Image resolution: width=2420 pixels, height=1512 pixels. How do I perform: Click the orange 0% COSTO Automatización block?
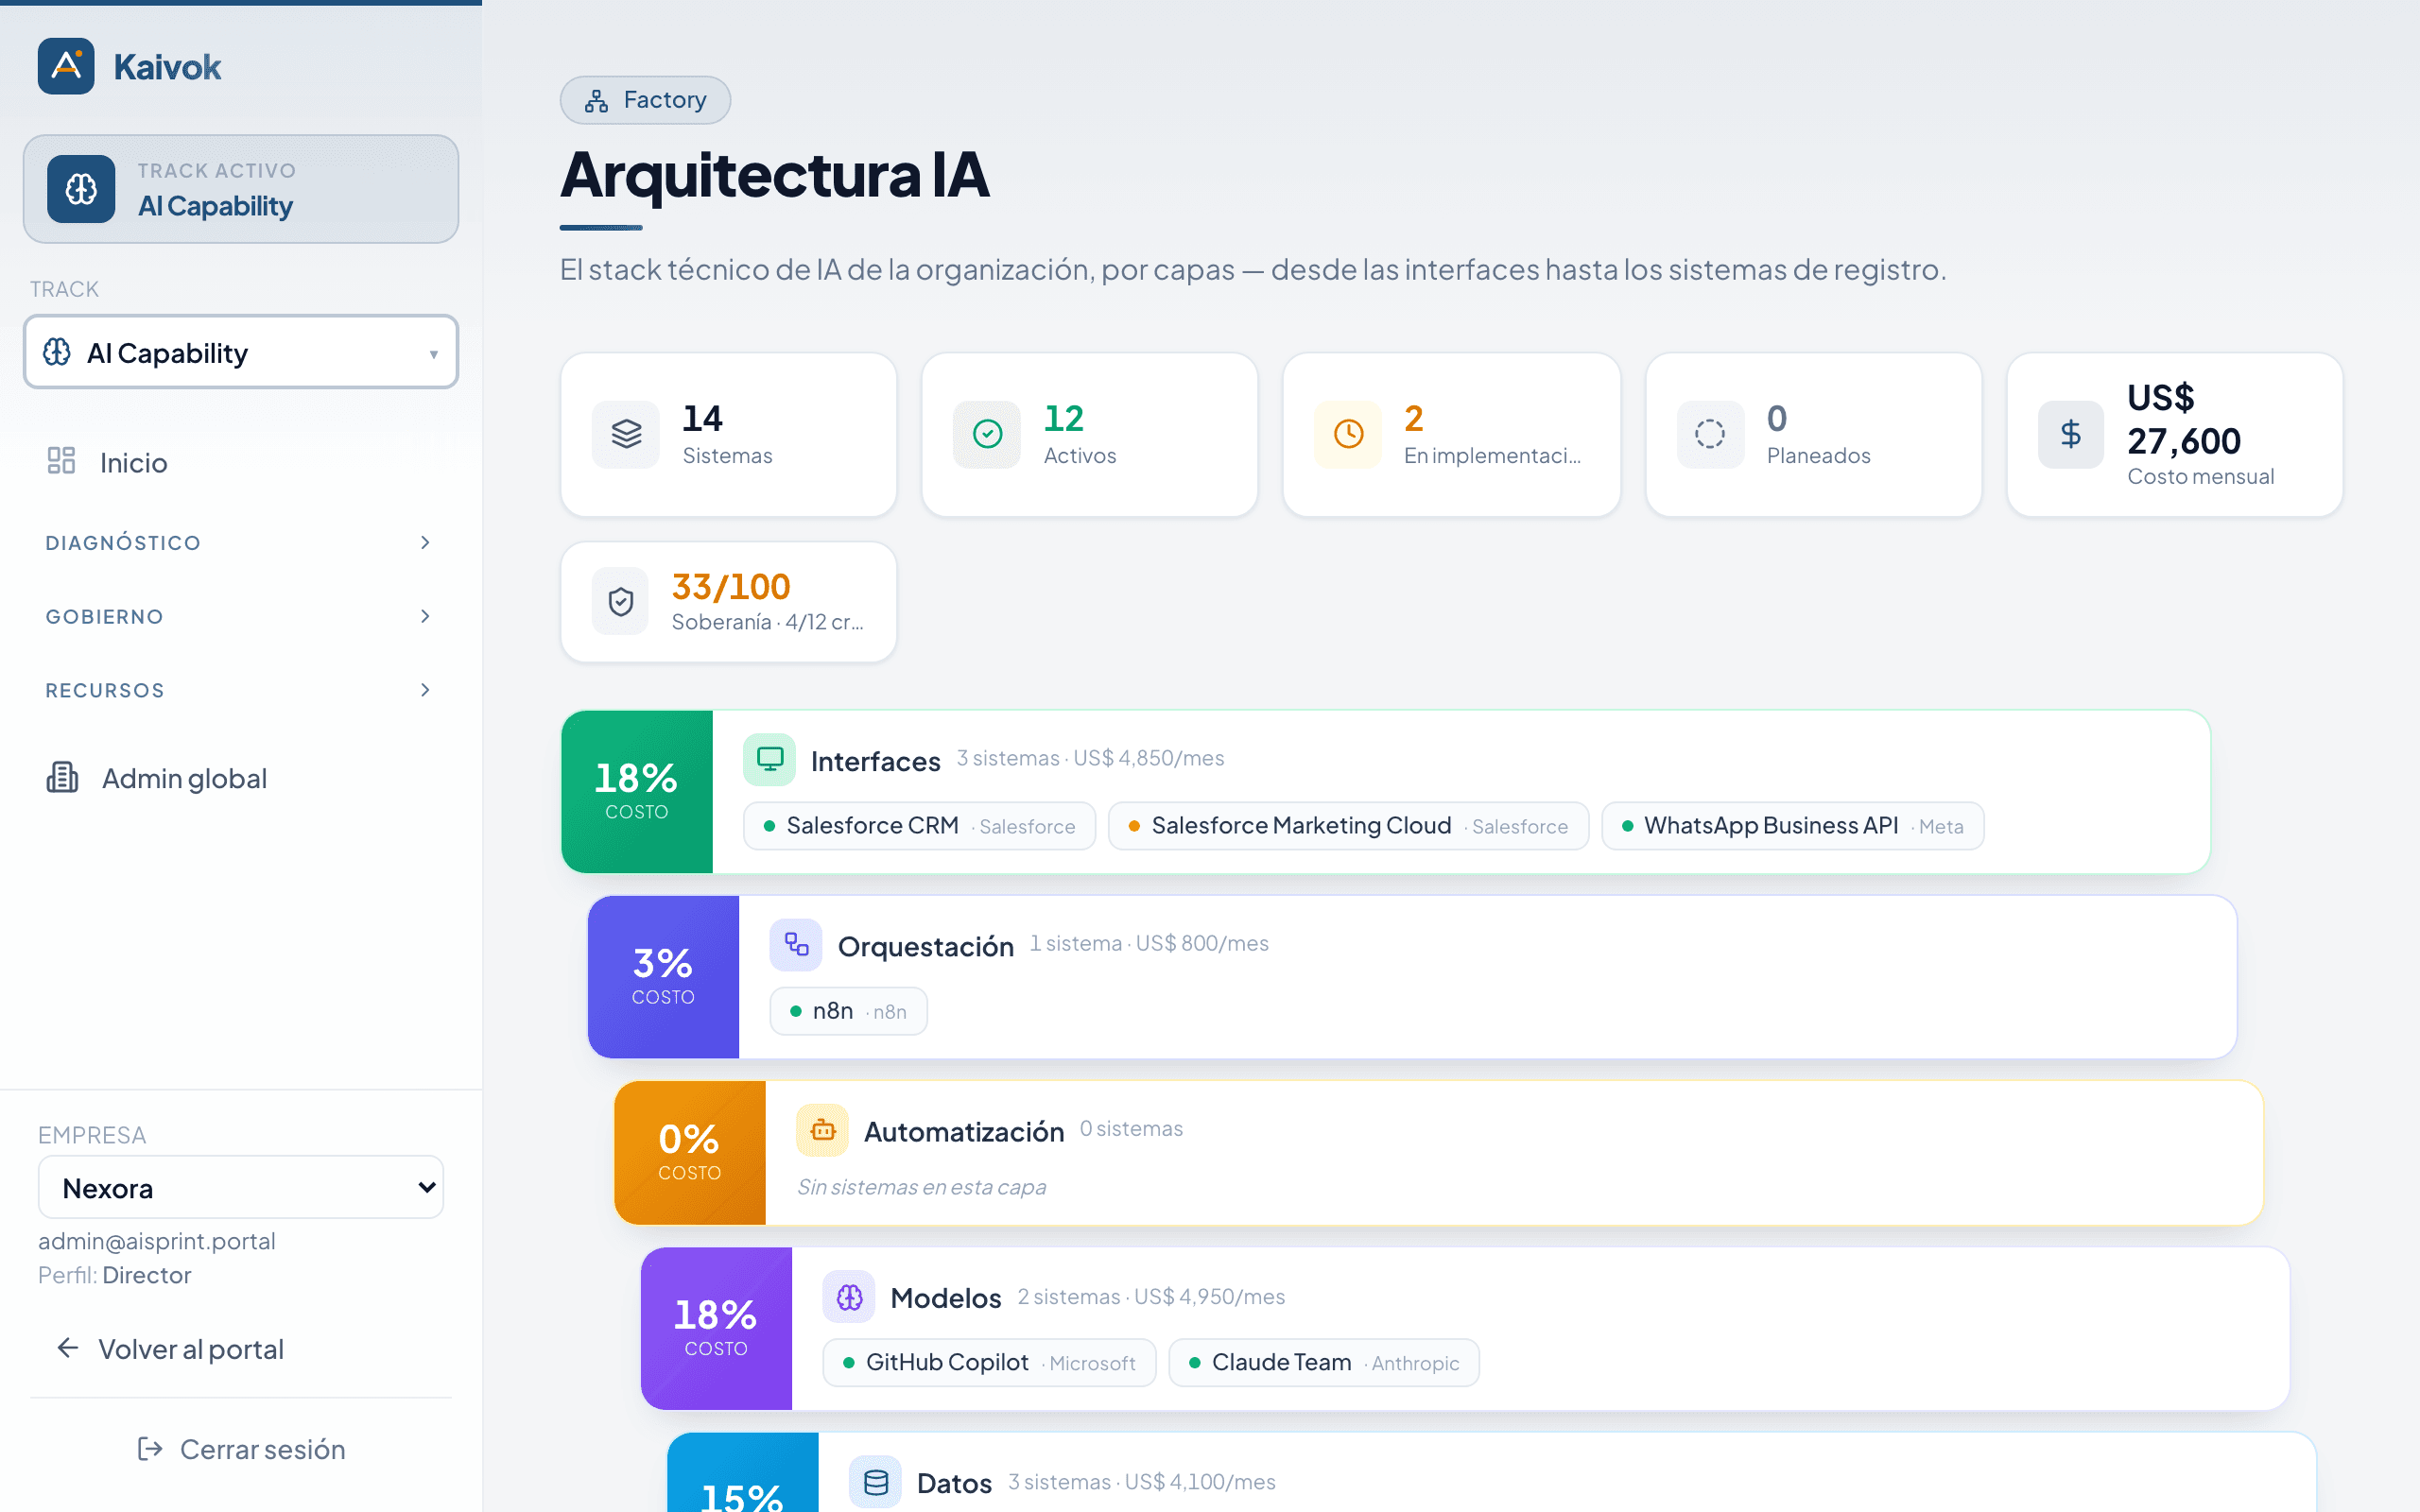pos(690,1153)
